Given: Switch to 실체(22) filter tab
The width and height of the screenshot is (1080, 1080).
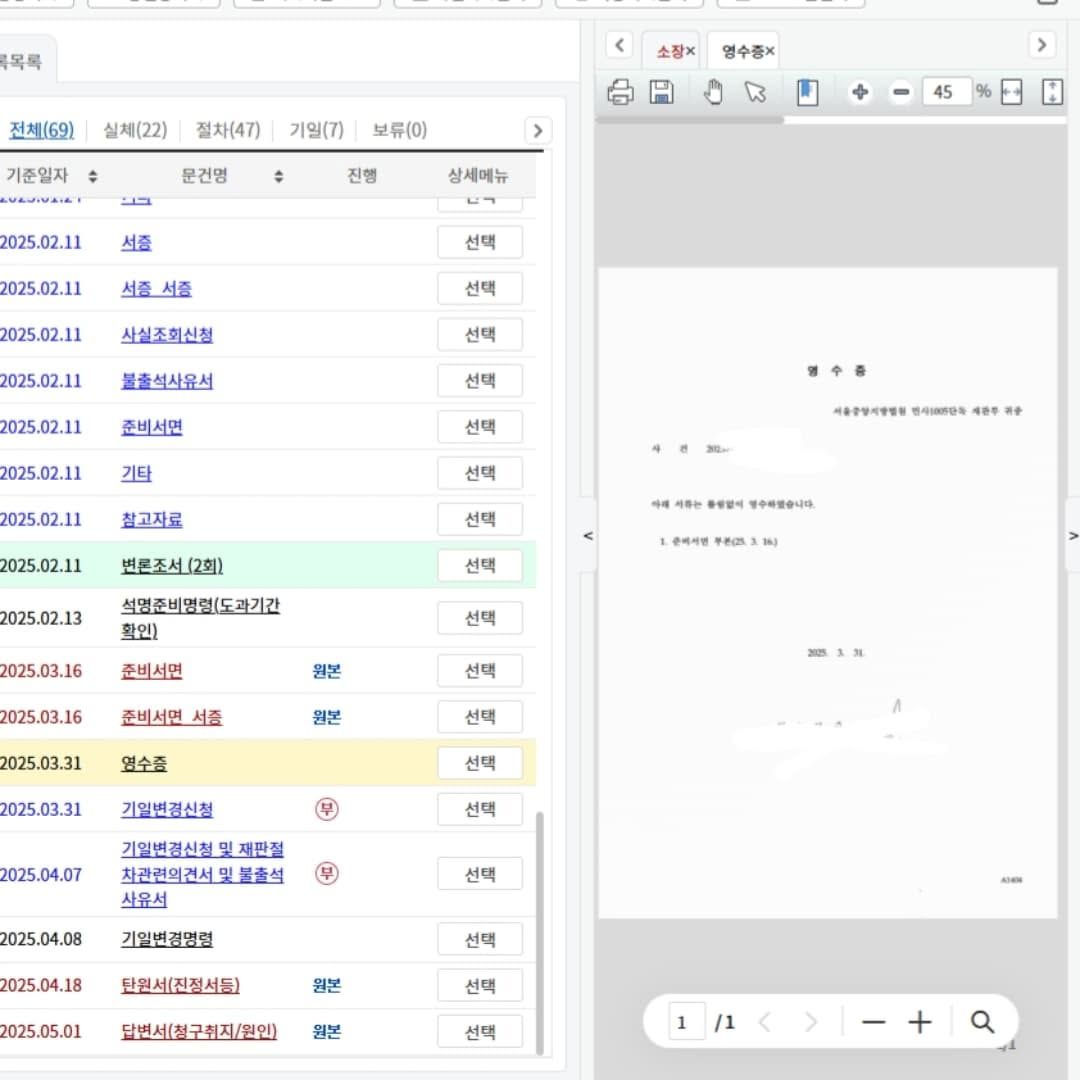Looking at the screenshot, I should click(x=135, y=129).
